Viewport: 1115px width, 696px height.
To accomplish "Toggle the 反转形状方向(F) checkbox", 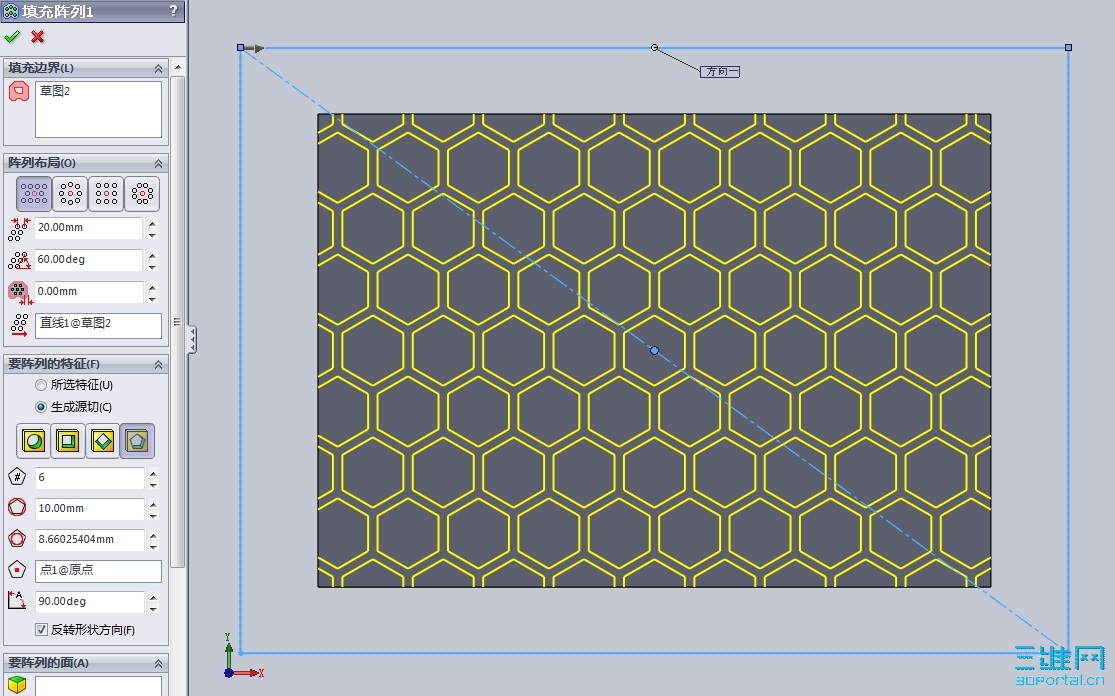I will (41, 629).
